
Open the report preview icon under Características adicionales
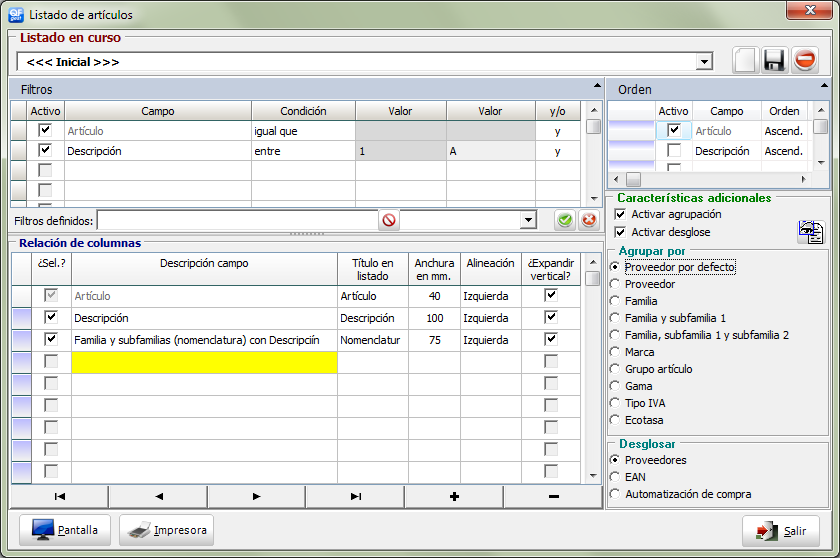click(811, 232)
